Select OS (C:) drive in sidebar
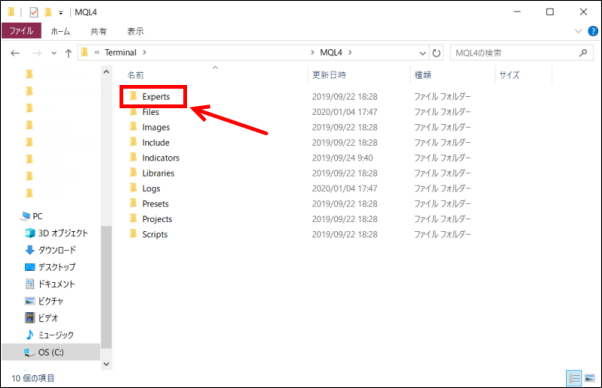 [x=51, y=352]
